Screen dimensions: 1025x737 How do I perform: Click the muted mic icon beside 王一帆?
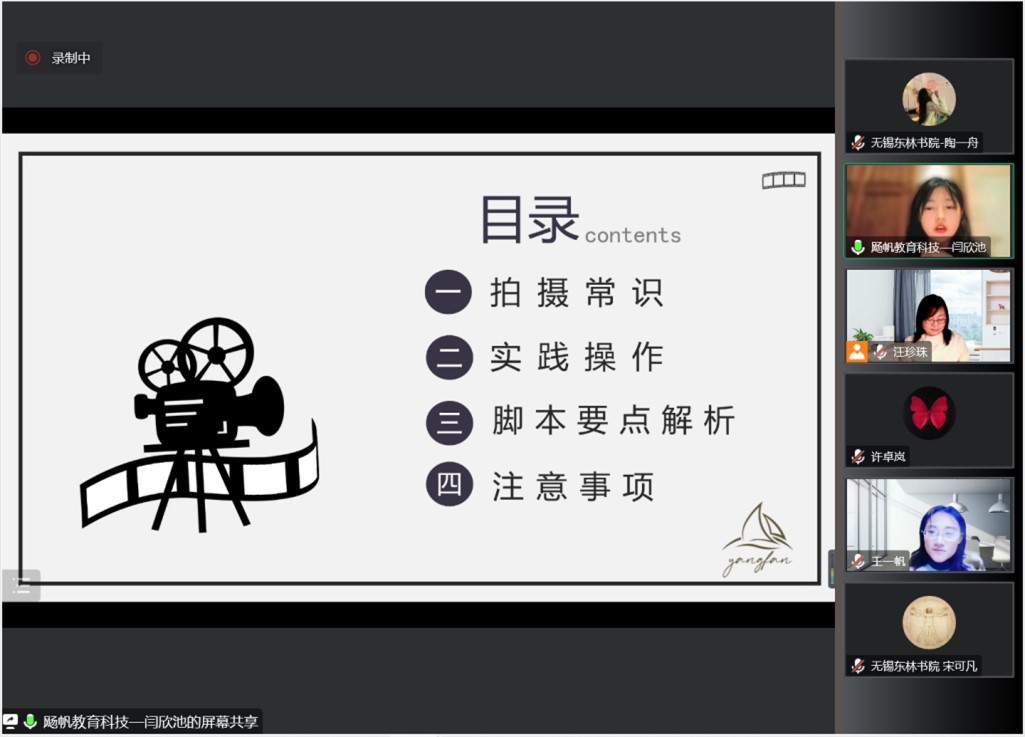click(858, 561)
